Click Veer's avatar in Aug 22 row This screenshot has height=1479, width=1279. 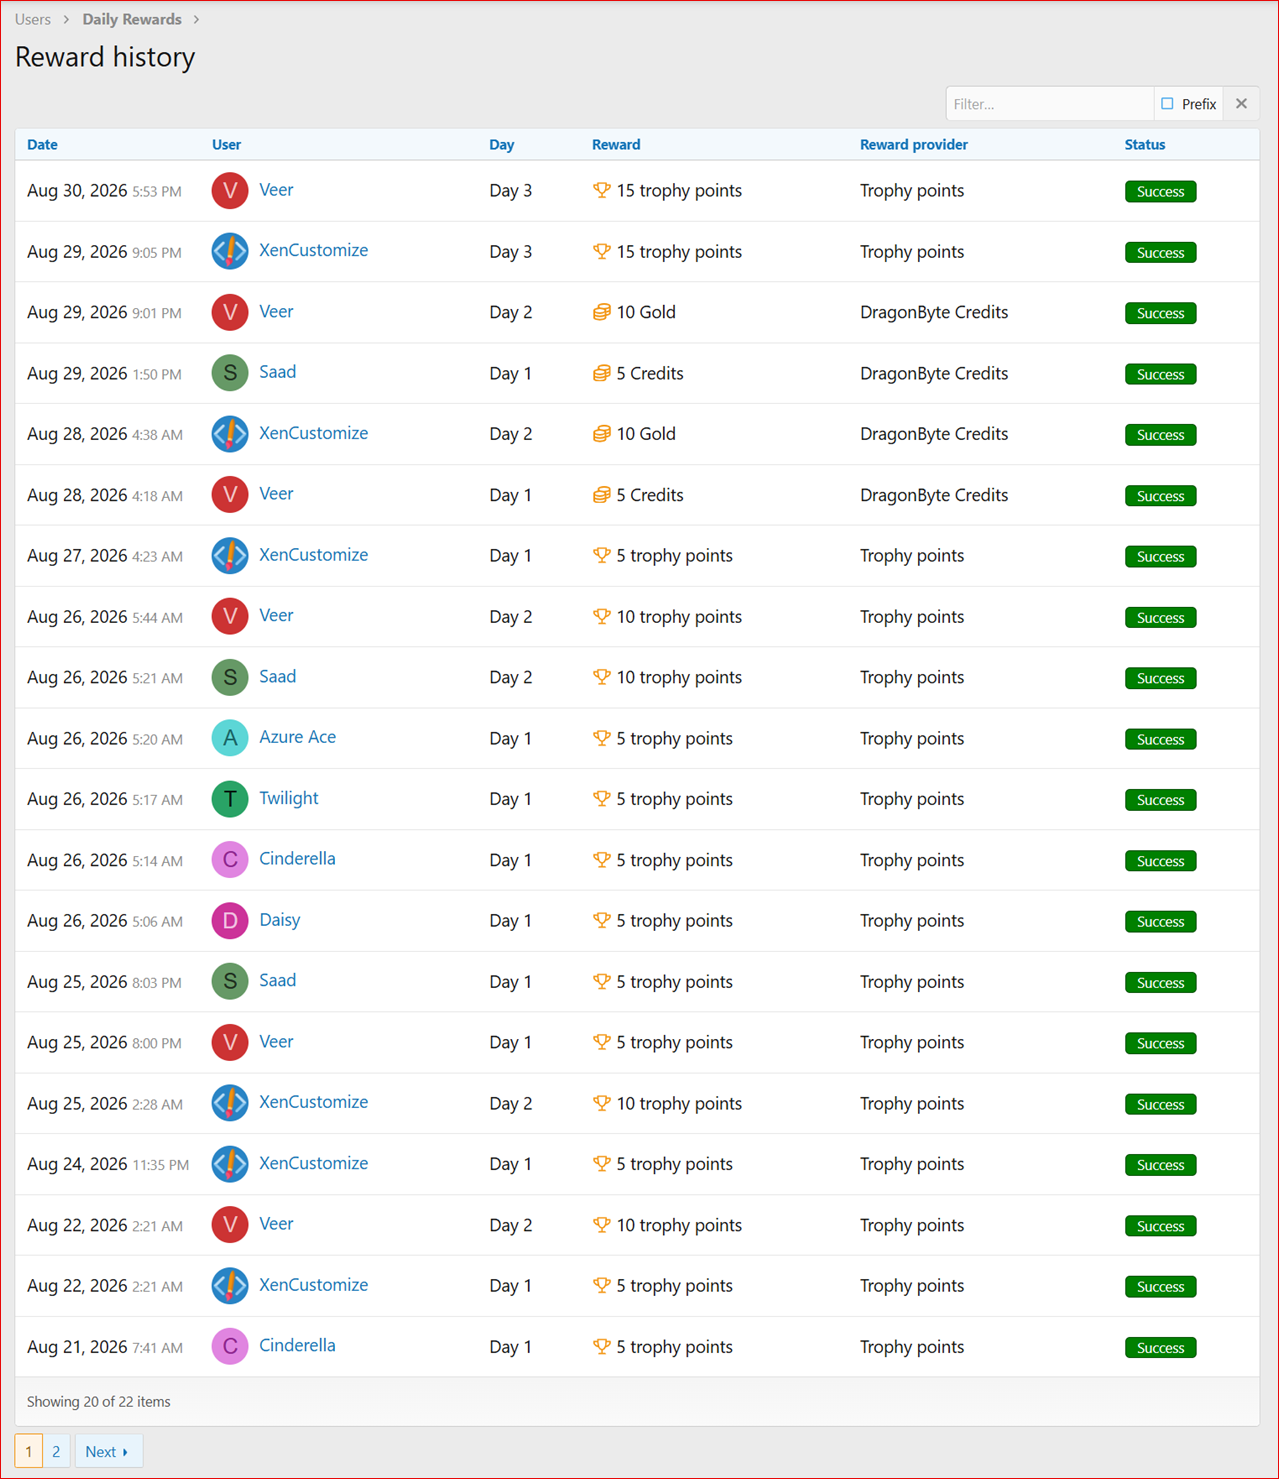[230, 1225]
